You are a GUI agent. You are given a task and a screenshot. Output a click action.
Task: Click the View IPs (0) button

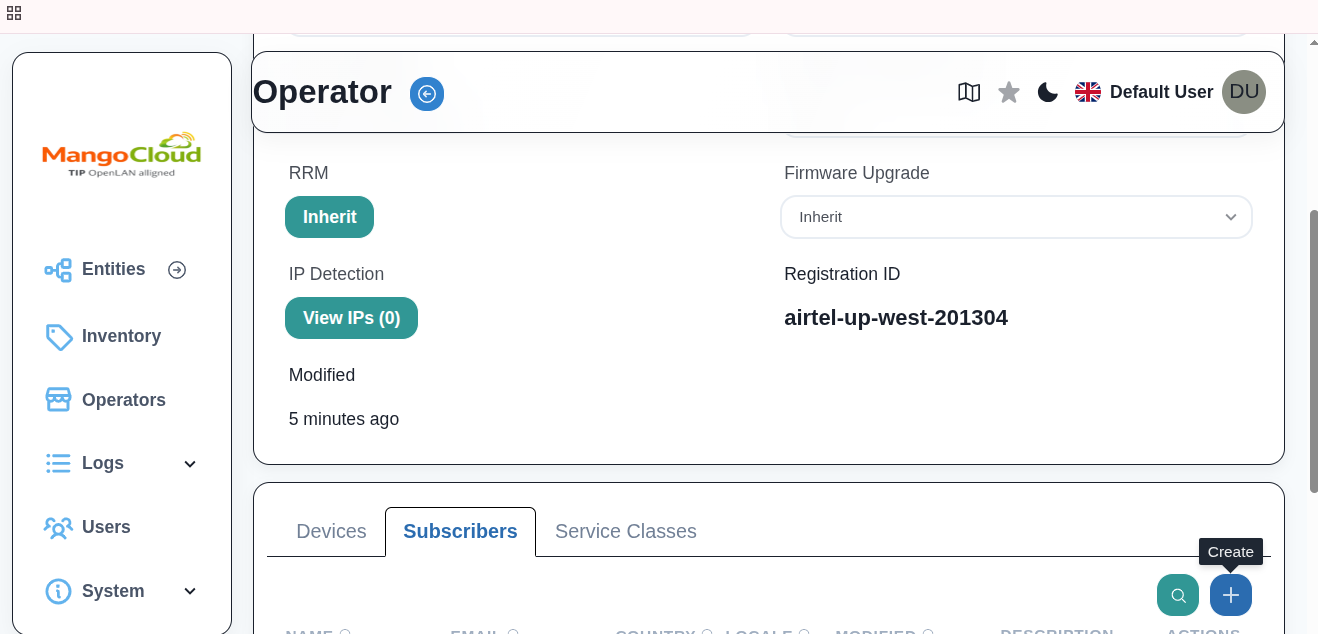(352, 318)
